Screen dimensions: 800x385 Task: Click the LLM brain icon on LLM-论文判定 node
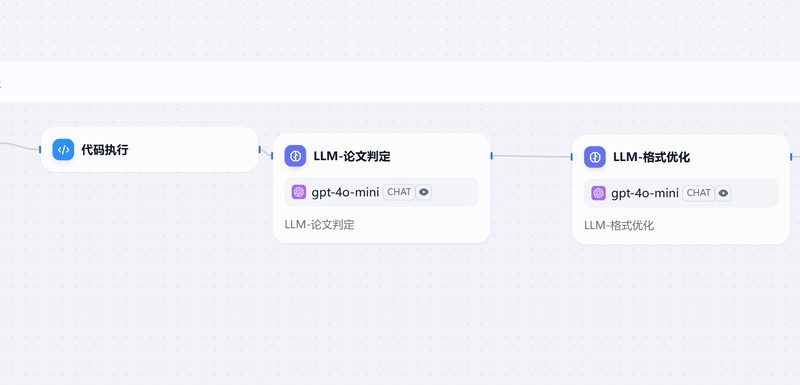point(295,156)
